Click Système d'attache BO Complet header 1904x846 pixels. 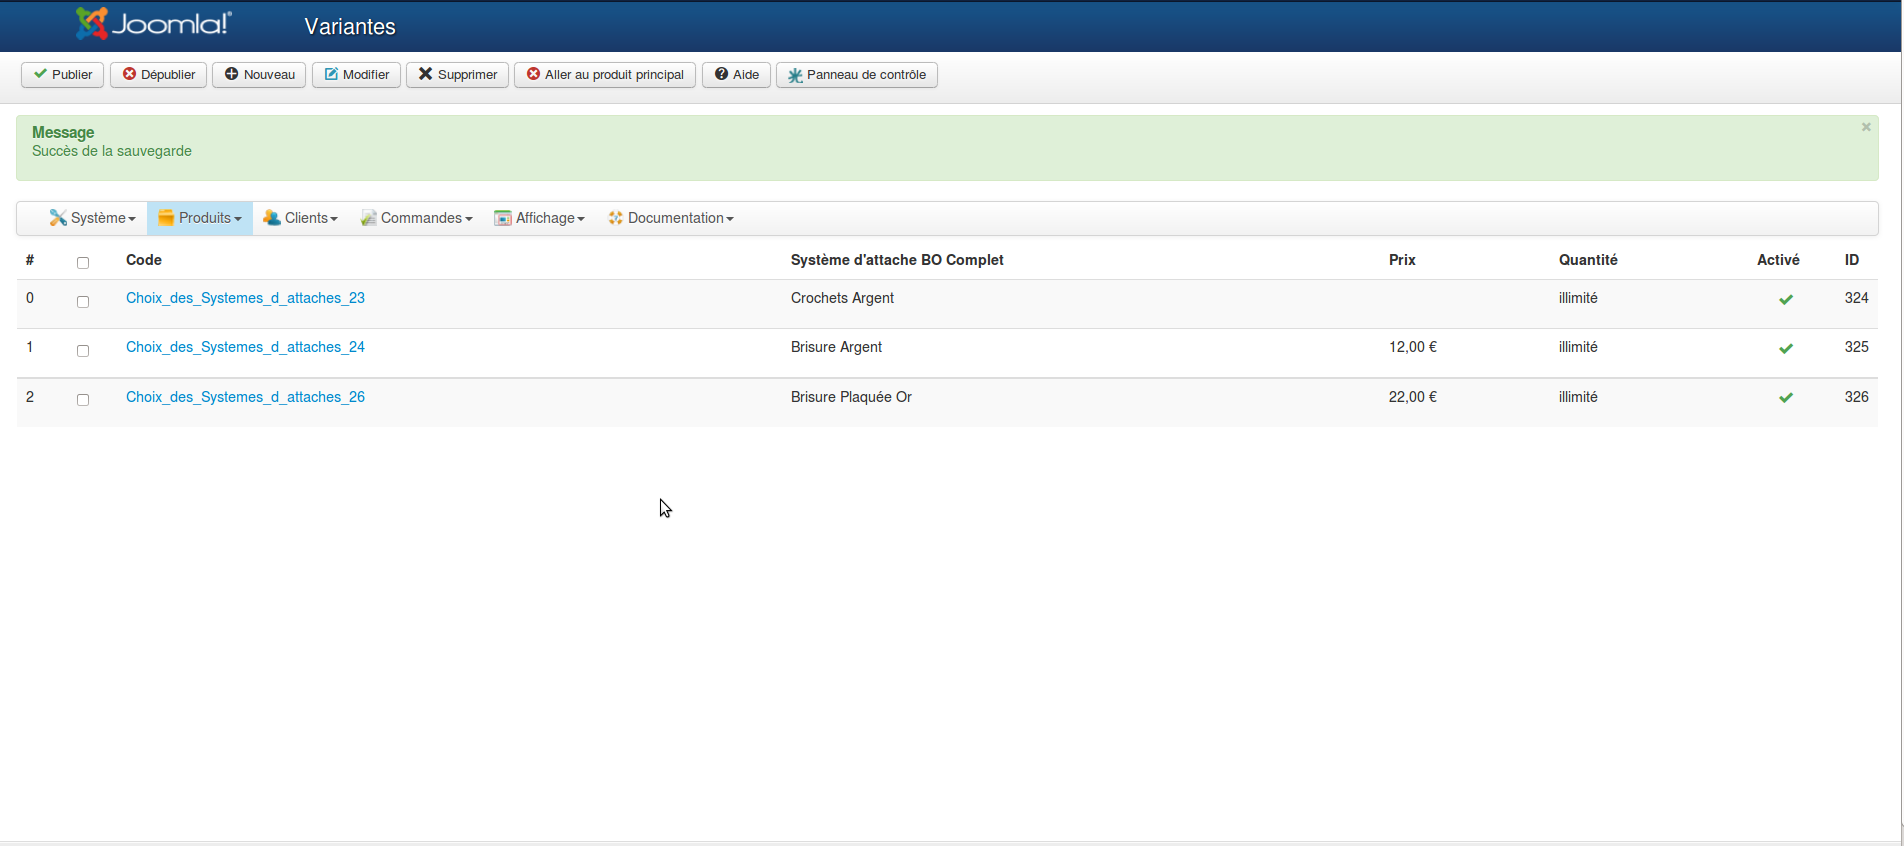(x=897, y=260)
